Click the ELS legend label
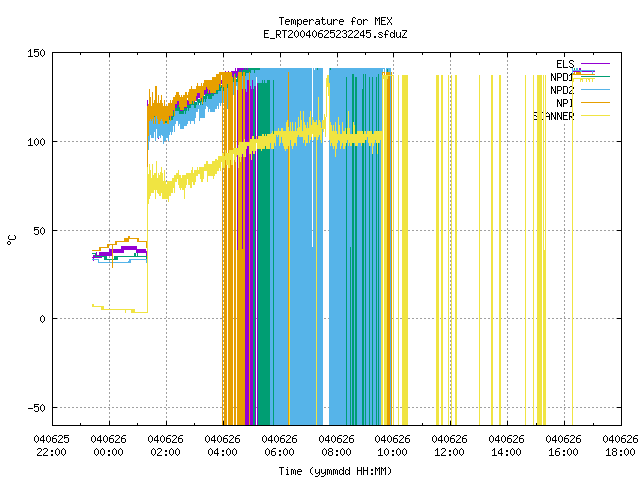 565,64
